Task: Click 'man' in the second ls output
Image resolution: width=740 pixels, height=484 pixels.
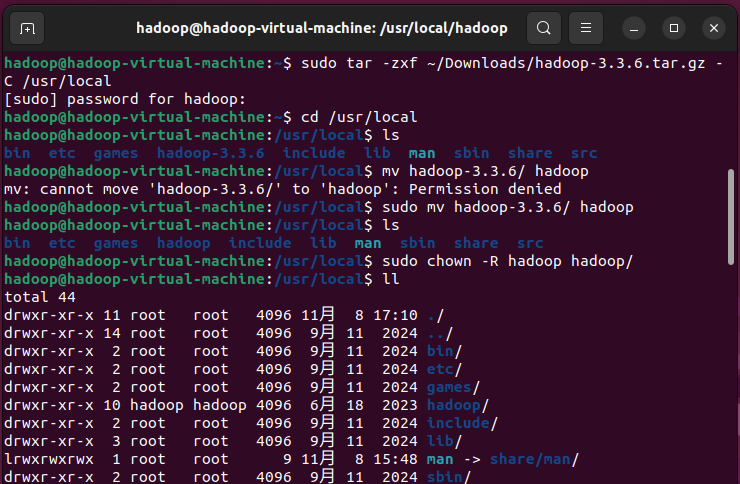Action: [368, 243]
